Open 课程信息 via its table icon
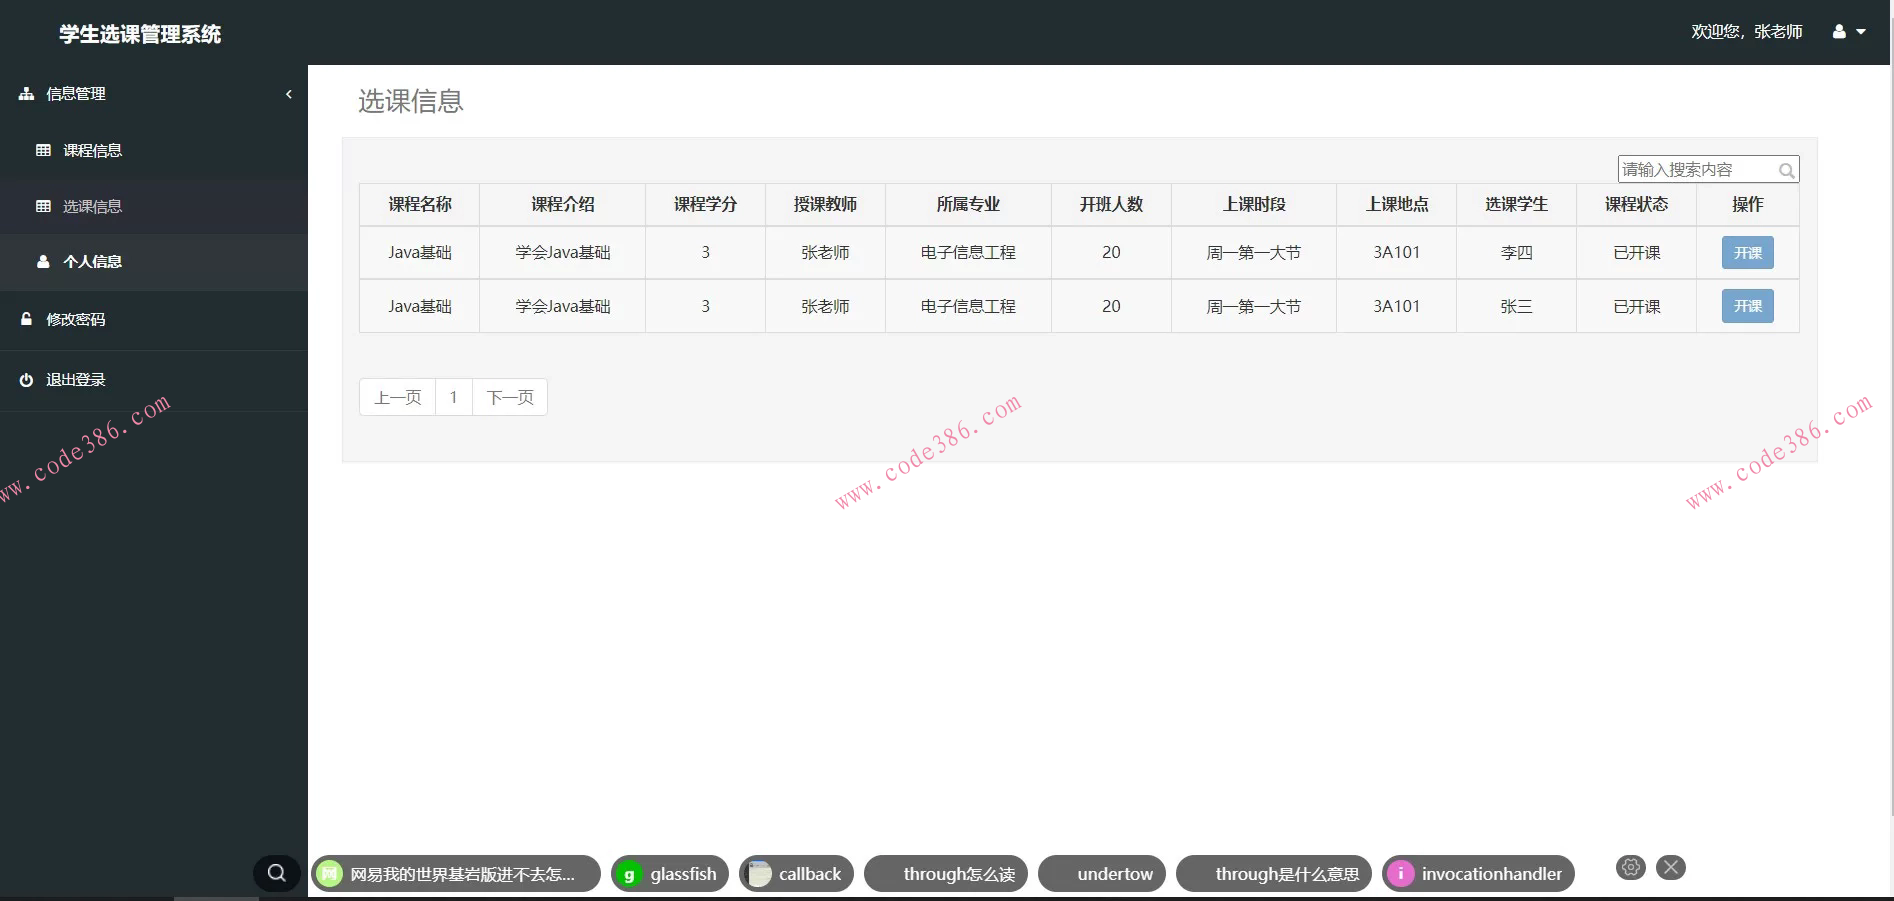The image size is (1894, 901). (x=44, y=150)
